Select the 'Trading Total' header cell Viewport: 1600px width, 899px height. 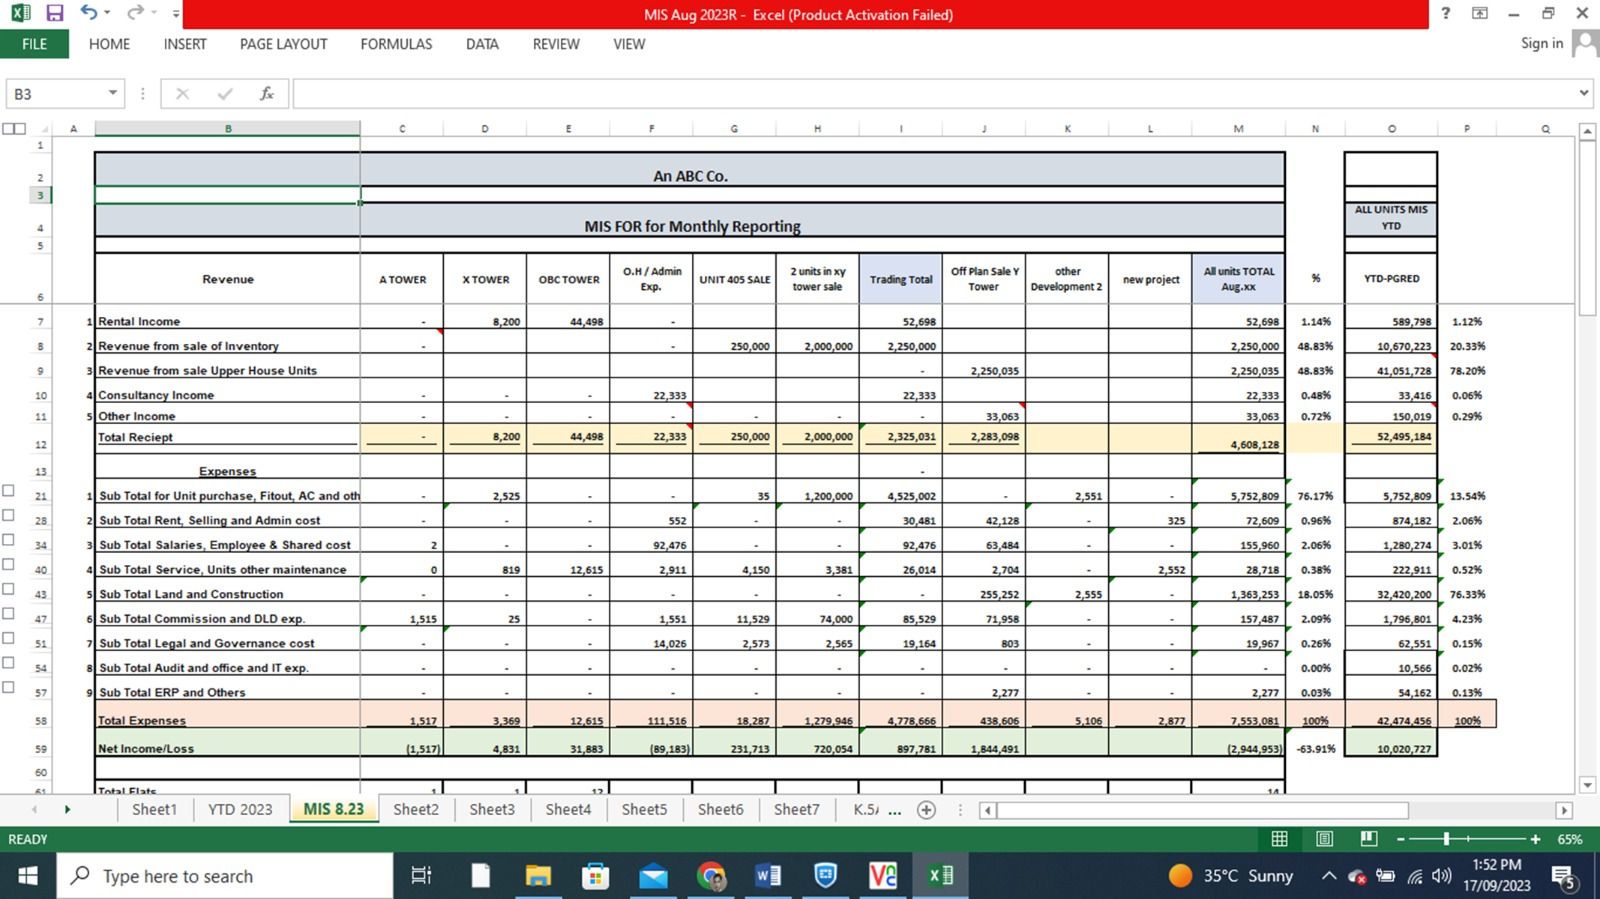900,279
